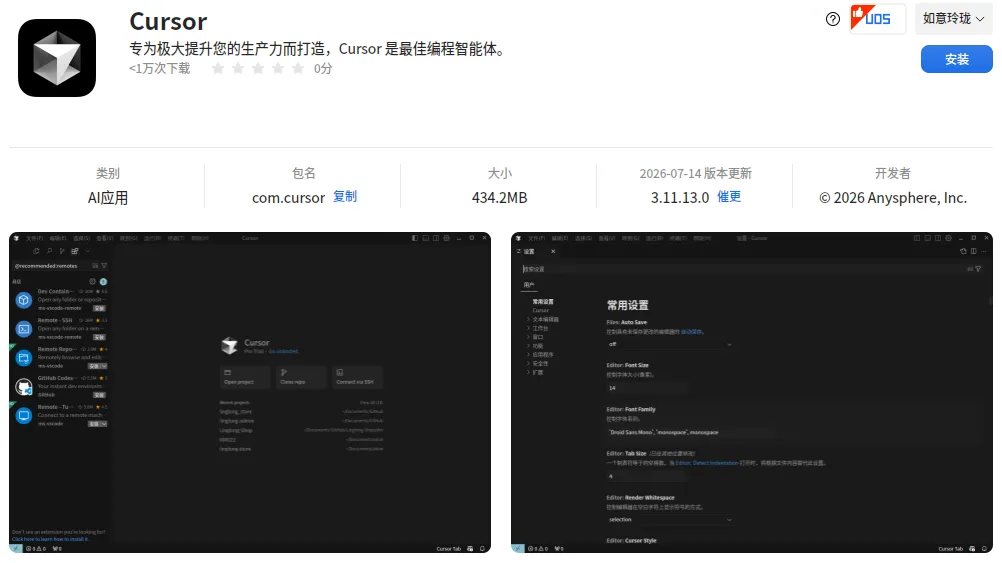Click the Remote - SSH extension icon
The height and width of the screenshot is (563, 1002).
click(x=24, y=329)
